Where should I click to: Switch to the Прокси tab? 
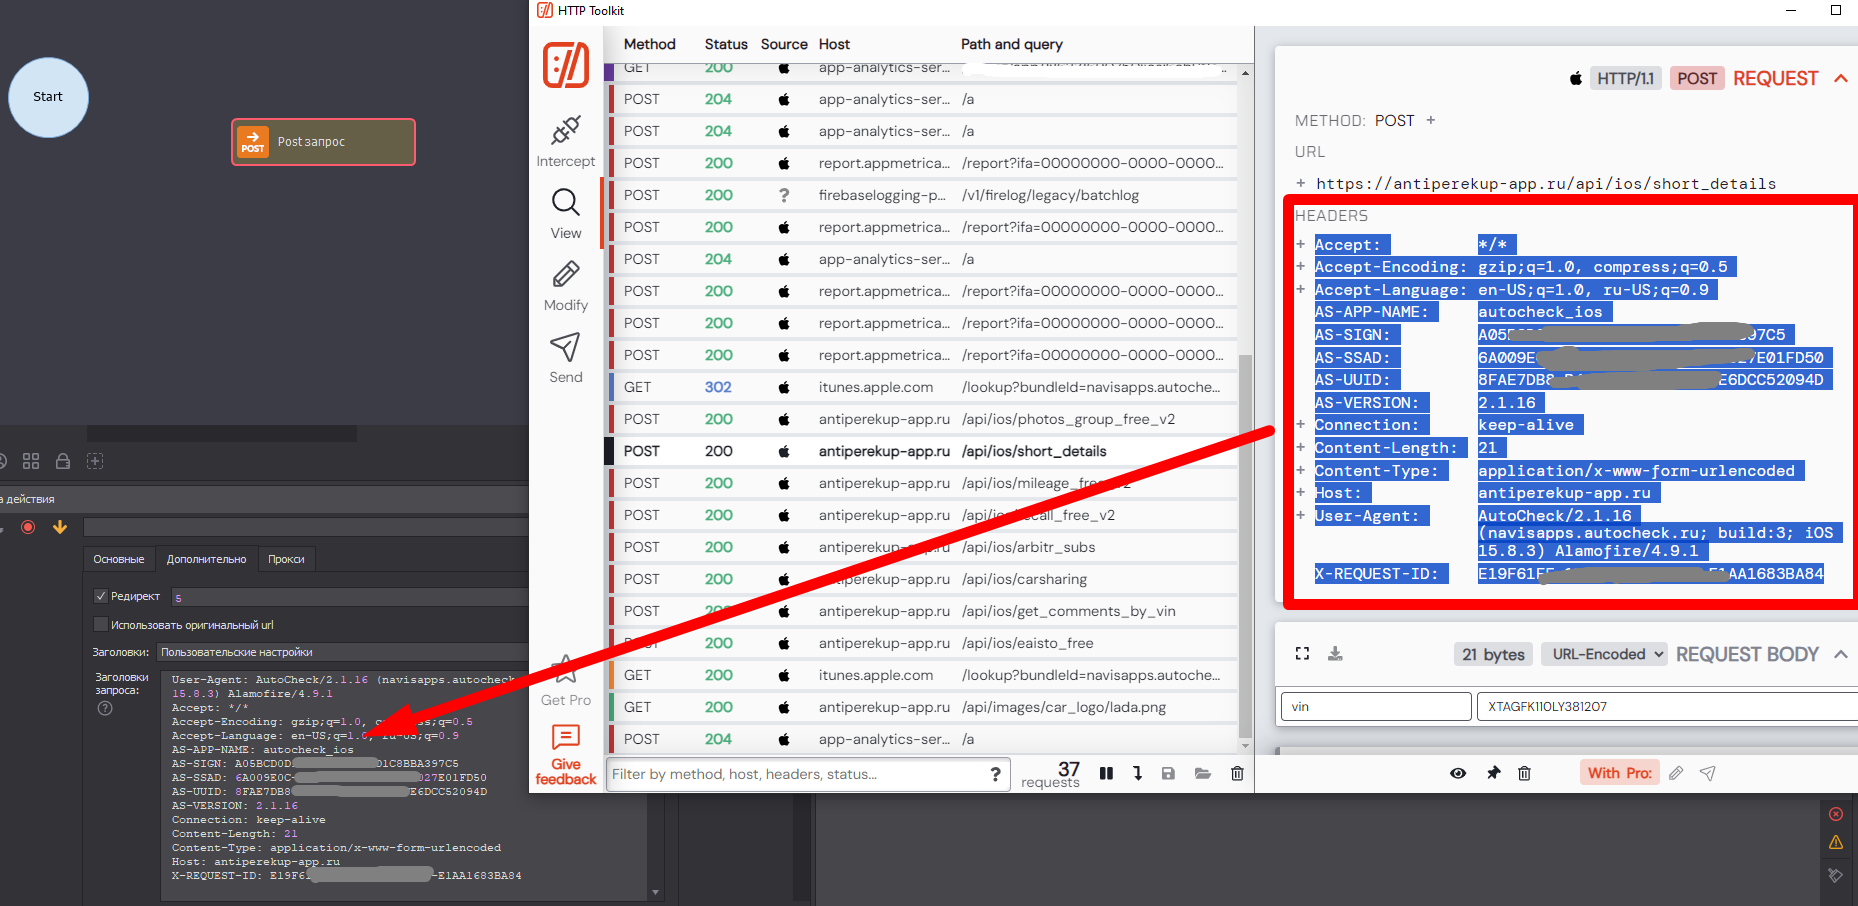(286, 559)
